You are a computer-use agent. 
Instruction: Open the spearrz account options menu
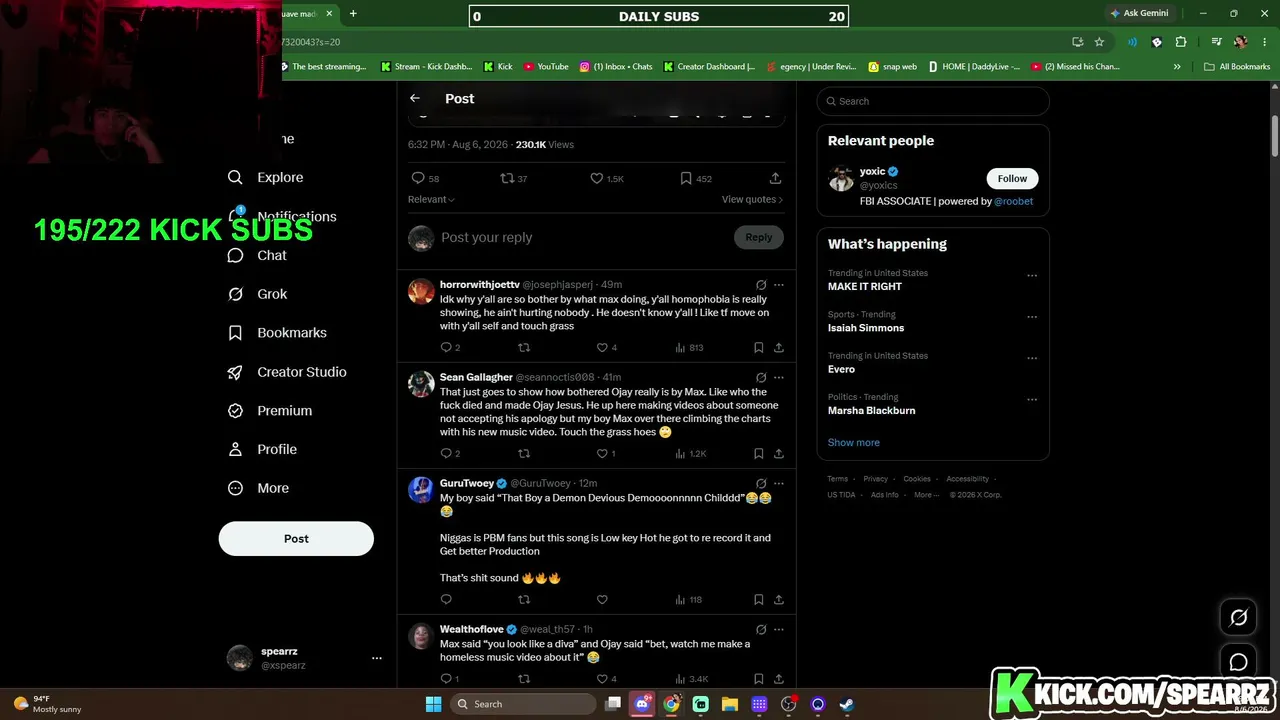[377, 658]
